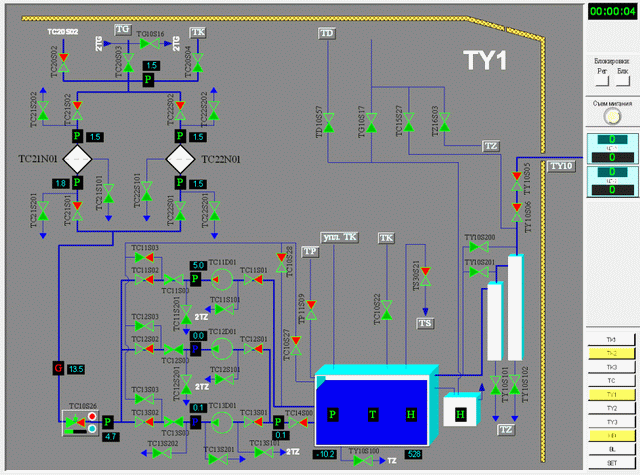640x475 pixels.
Task: Click the TS label button
Action: pyautogui.click(x=425, y=323)
